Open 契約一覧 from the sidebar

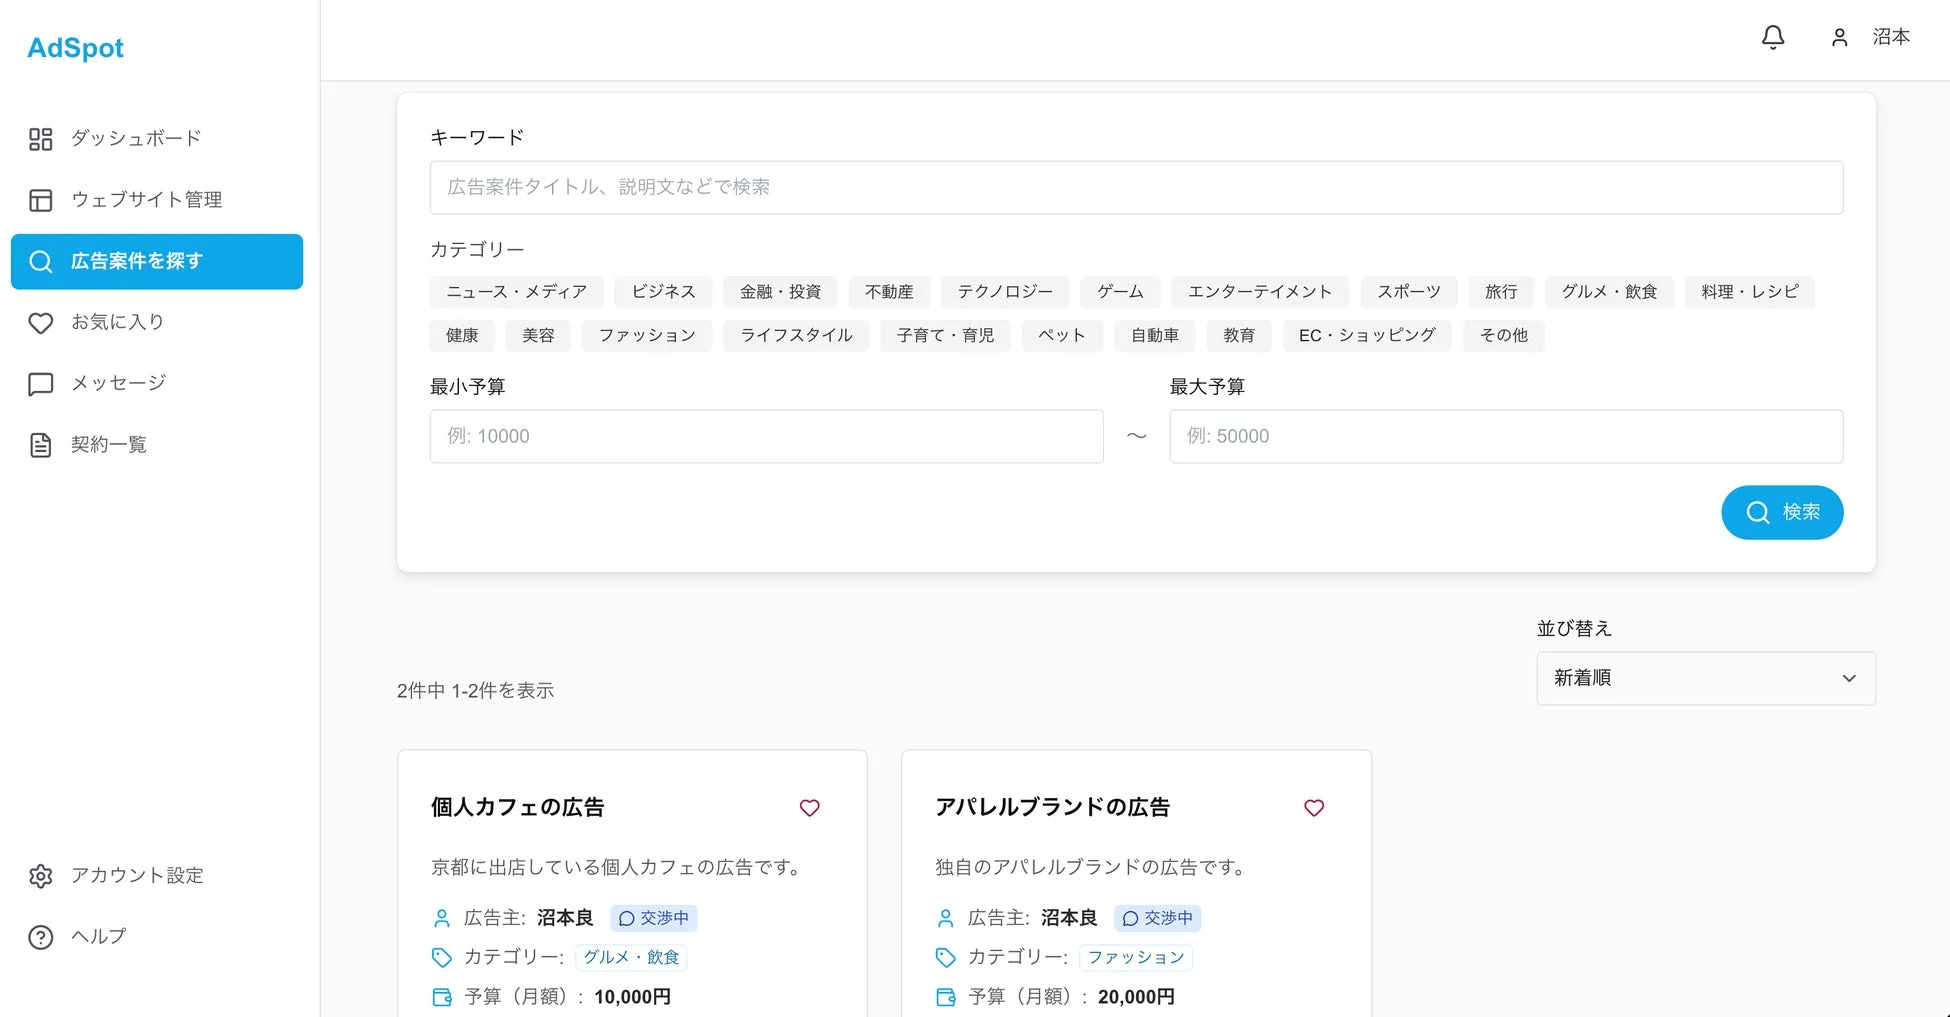pos(110,444)
